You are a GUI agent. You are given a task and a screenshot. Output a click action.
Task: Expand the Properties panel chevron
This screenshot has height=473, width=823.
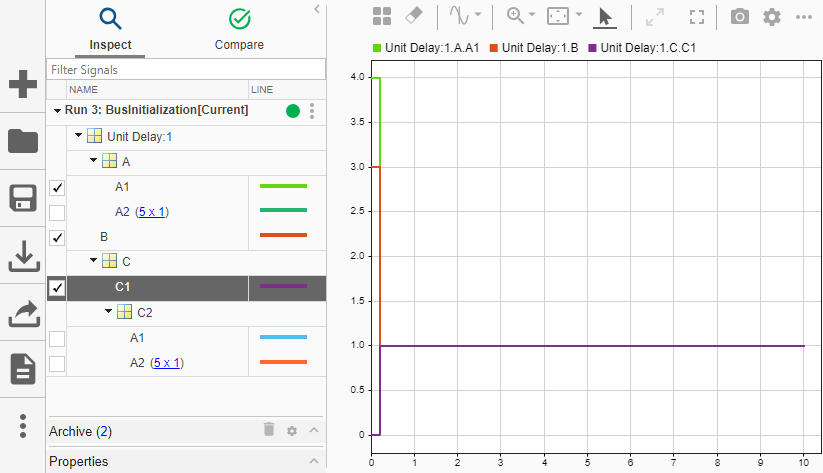point(314,461)
